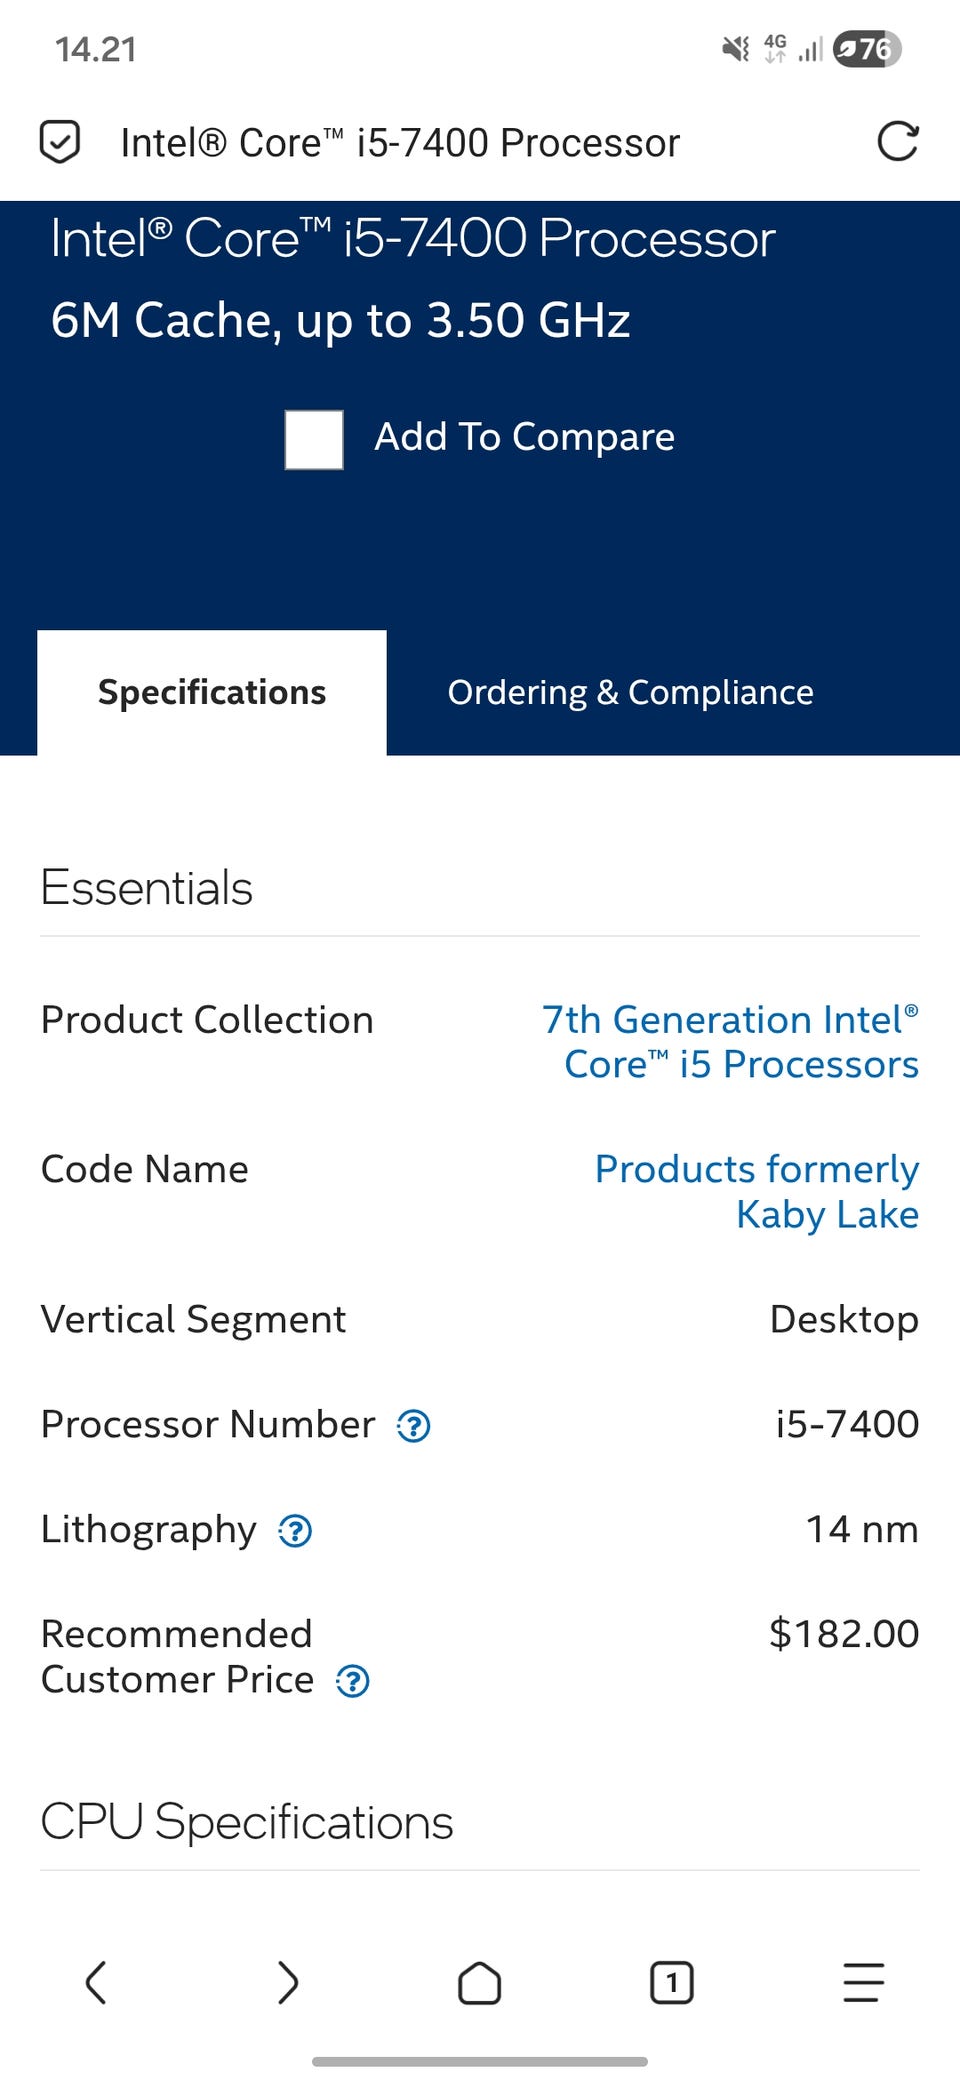Screen dimensions: 960x2080
Task: Open Processor Number help tooltip icon
Action: coord(414,1426)
